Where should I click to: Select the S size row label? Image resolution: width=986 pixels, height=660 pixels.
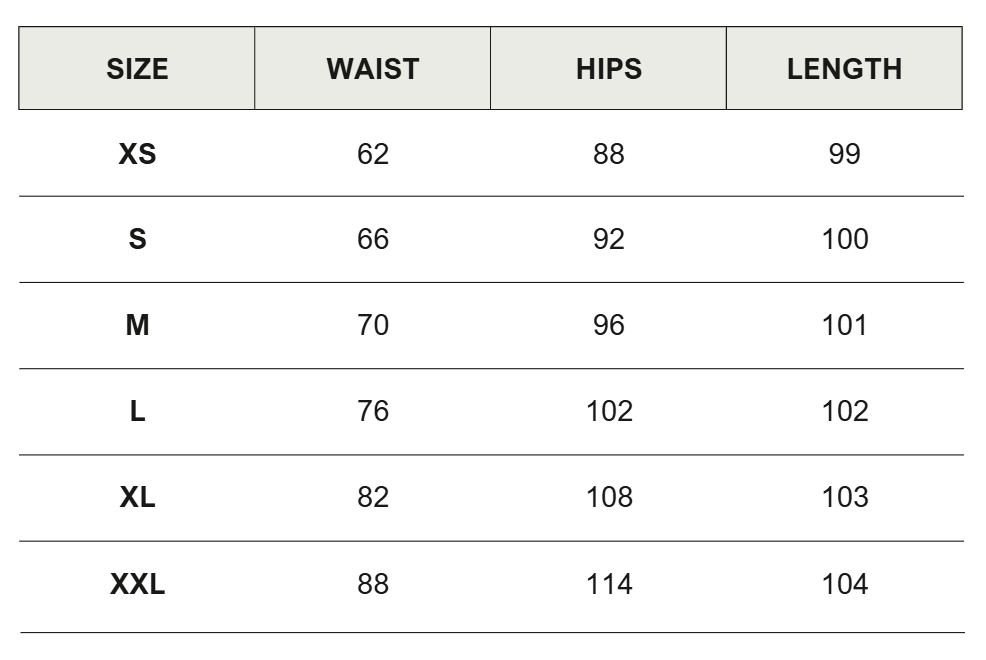click(137, 240)
